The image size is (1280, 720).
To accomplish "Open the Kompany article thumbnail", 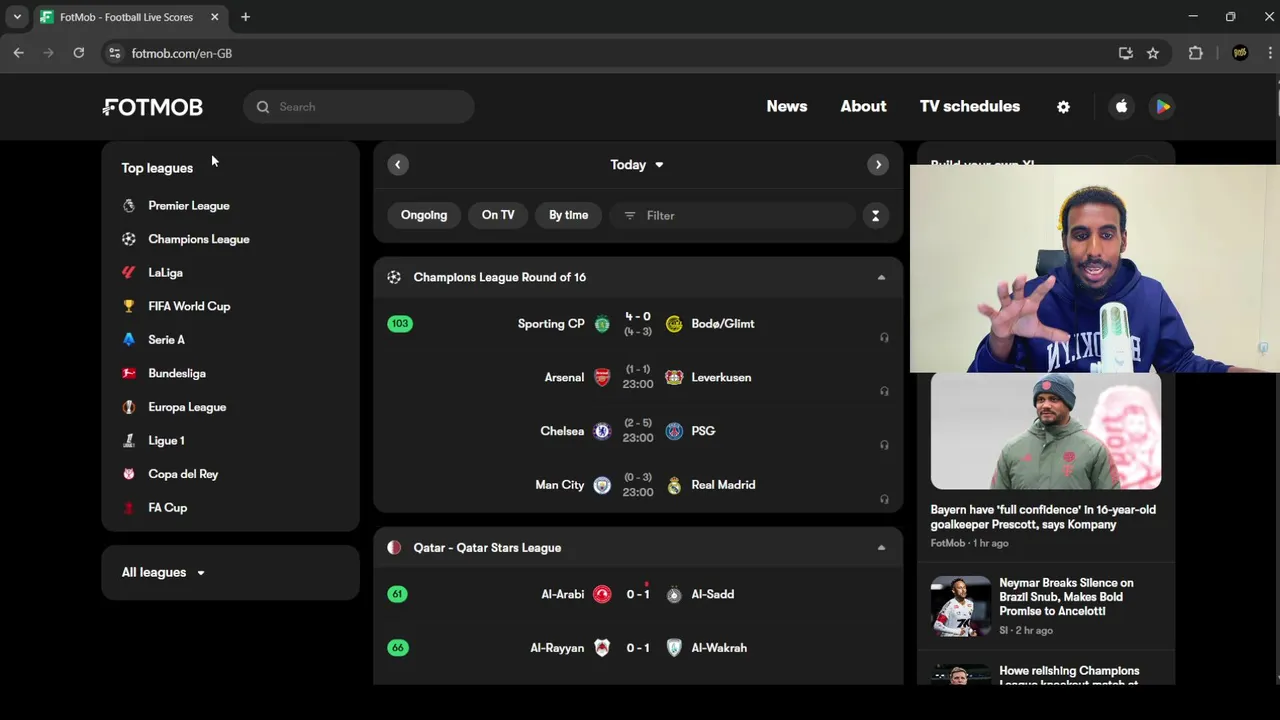I will 1046,431.
